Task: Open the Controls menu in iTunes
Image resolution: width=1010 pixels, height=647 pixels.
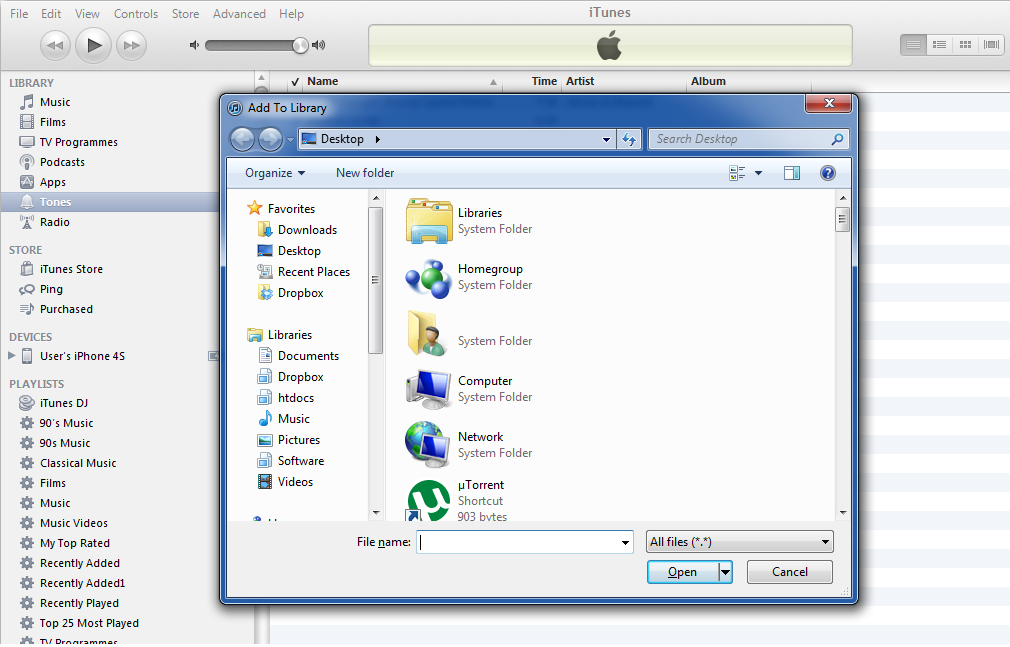Action: click(x=136, y=14)
